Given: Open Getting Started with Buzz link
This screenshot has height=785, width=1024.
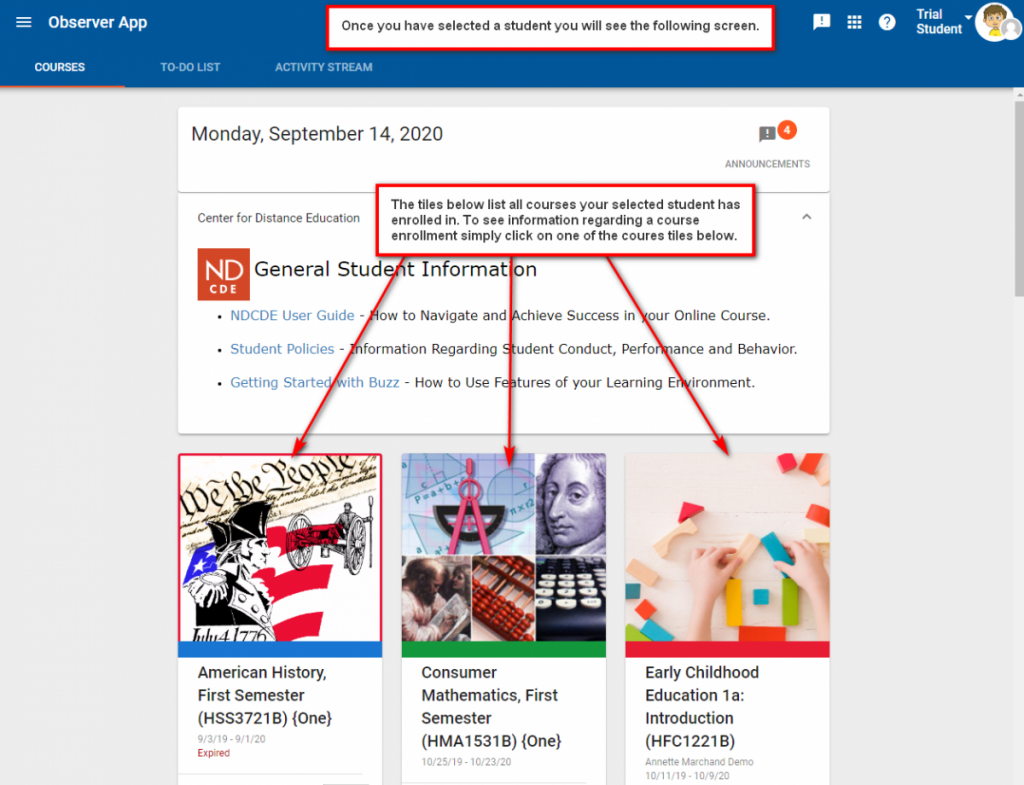Looking at the screenshot, I should pyautogui.click(x=314, y=383).
